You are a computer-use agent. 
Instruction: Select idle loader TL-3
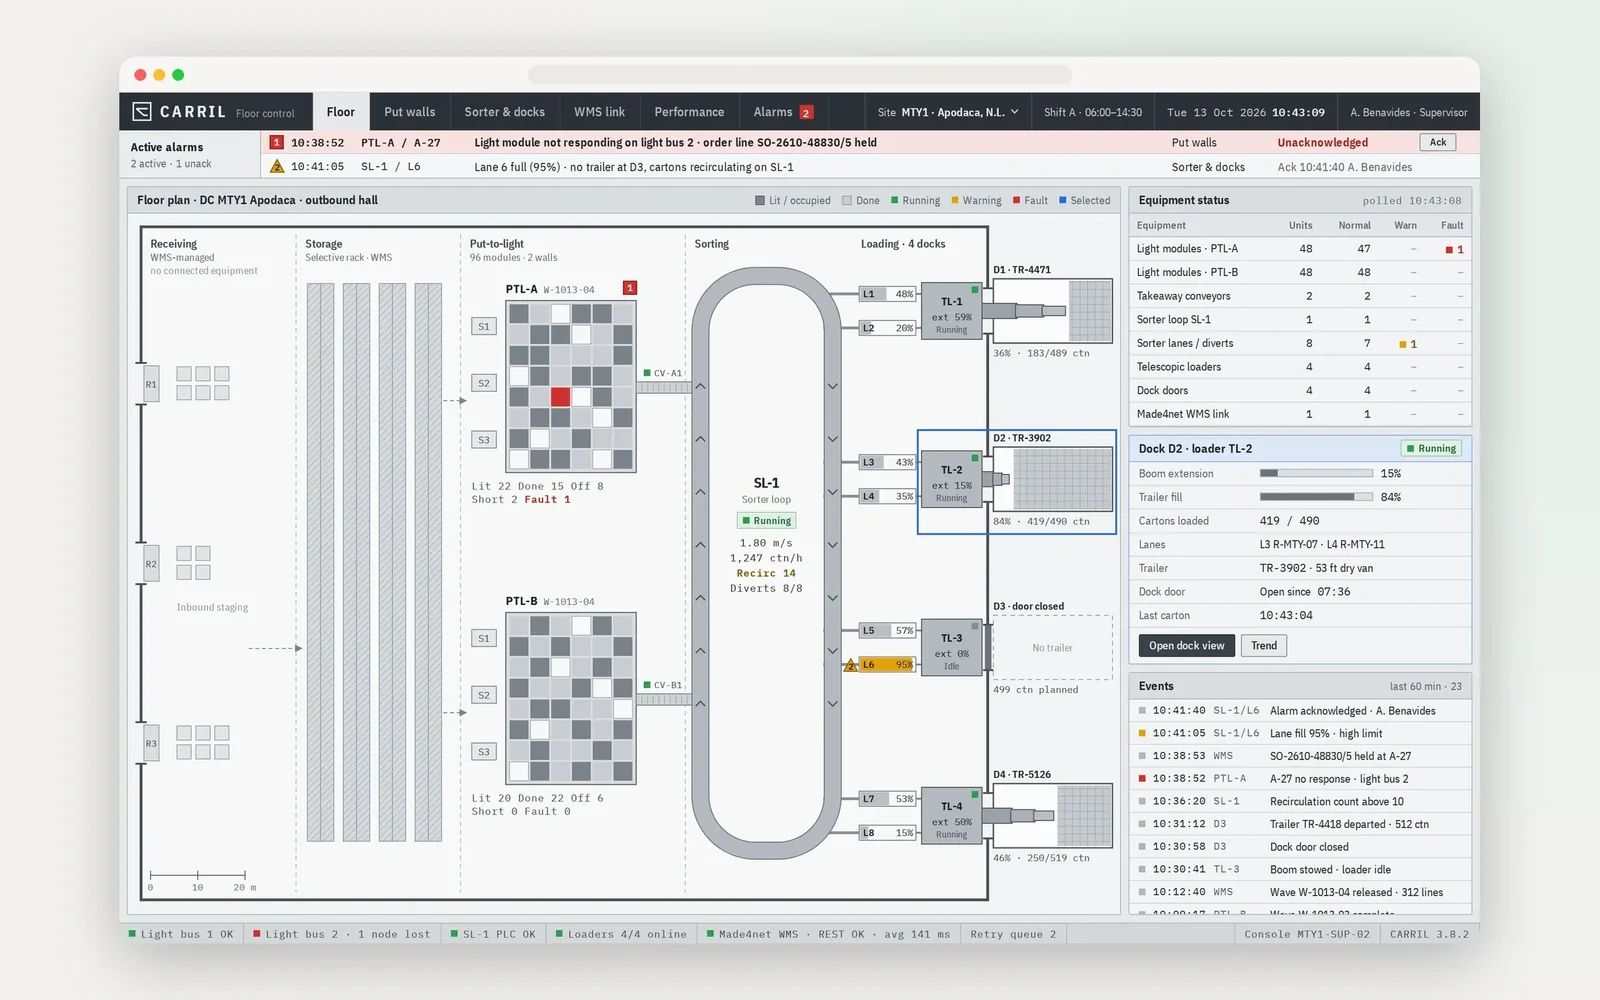tap(951, 650)
